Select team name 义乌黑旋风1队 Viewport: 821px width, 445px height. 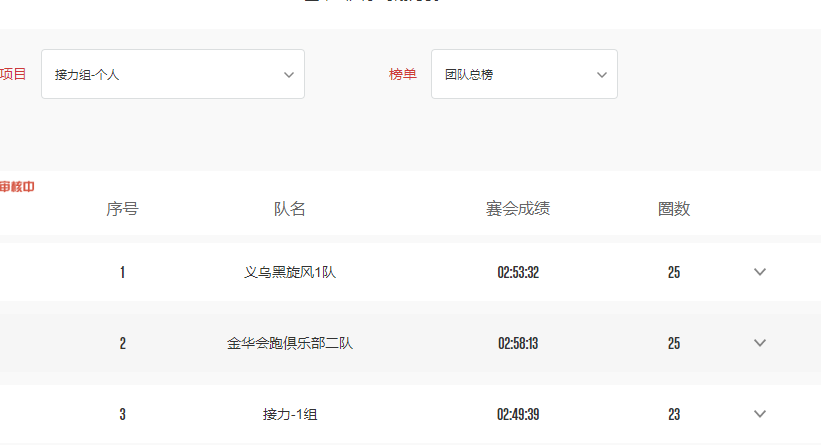pos(290,272)
